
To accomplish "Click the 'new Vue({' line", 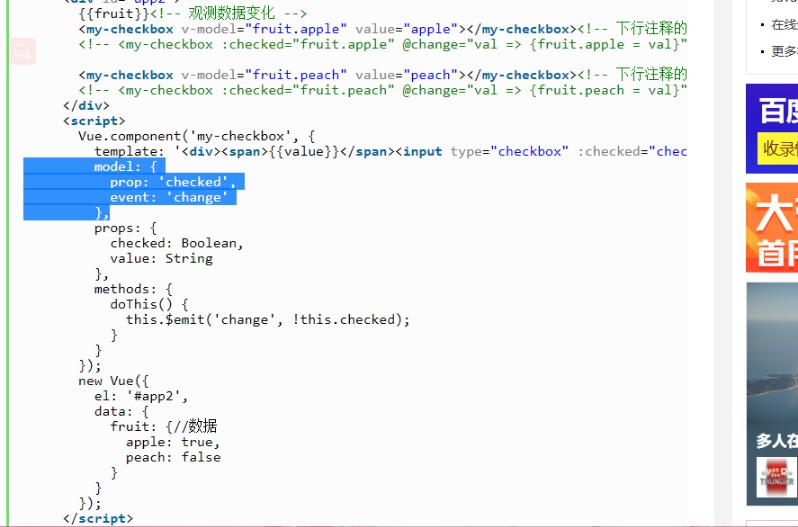I will point(113,380).
